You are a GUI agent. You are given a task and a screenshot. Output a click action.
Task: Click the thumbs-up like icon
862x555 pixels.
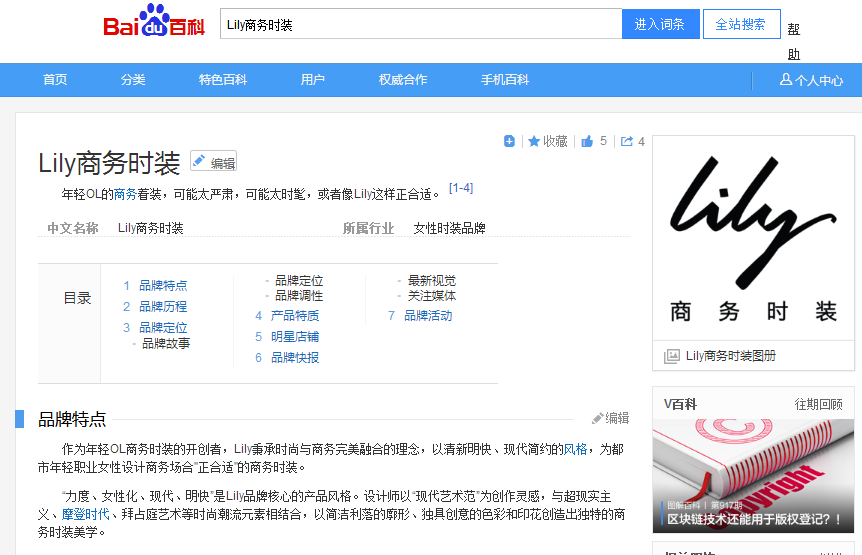(587, 141)
